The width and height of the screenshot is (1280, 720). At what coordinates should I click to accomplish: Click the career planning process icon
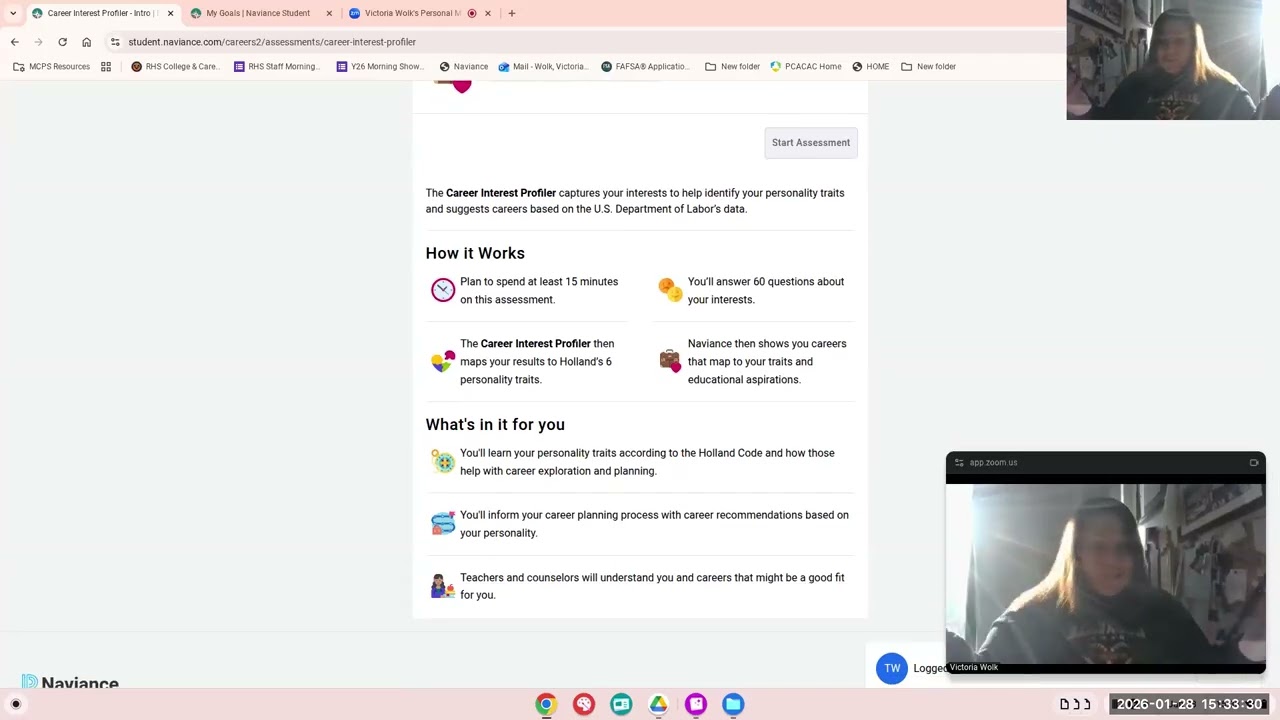coord(443,523)
